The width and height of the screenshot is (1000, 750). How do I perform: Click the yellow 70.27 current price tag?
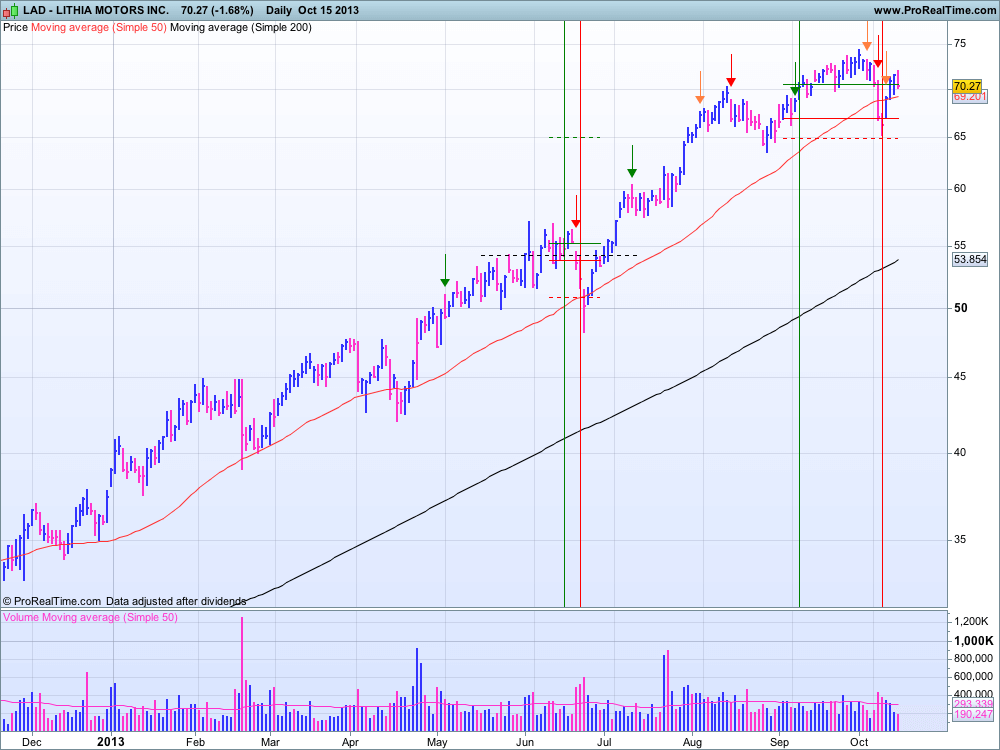(x=968, y=86)
